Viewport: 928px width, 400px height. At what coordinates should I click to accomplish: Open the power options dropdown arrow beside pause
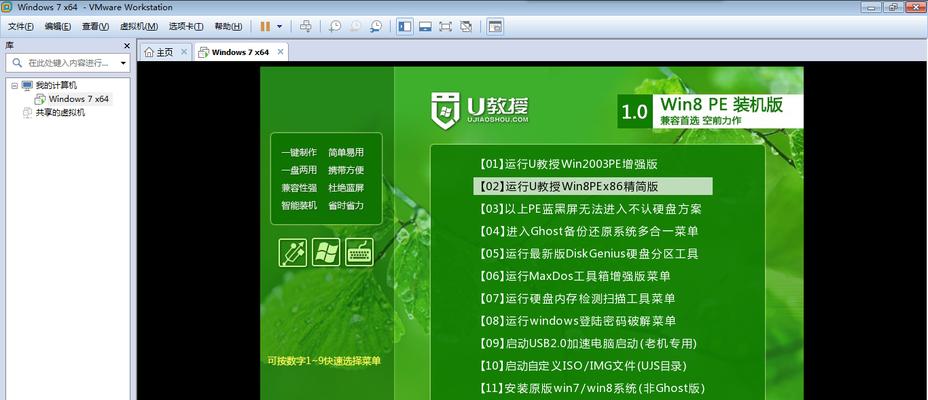pos(279,27)
